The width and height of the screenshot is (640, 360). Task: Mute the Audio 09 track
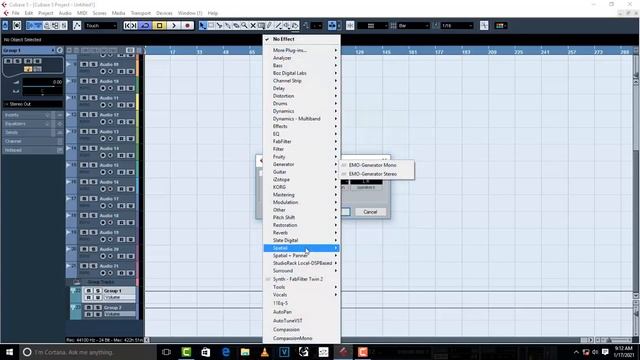point(84,64)
